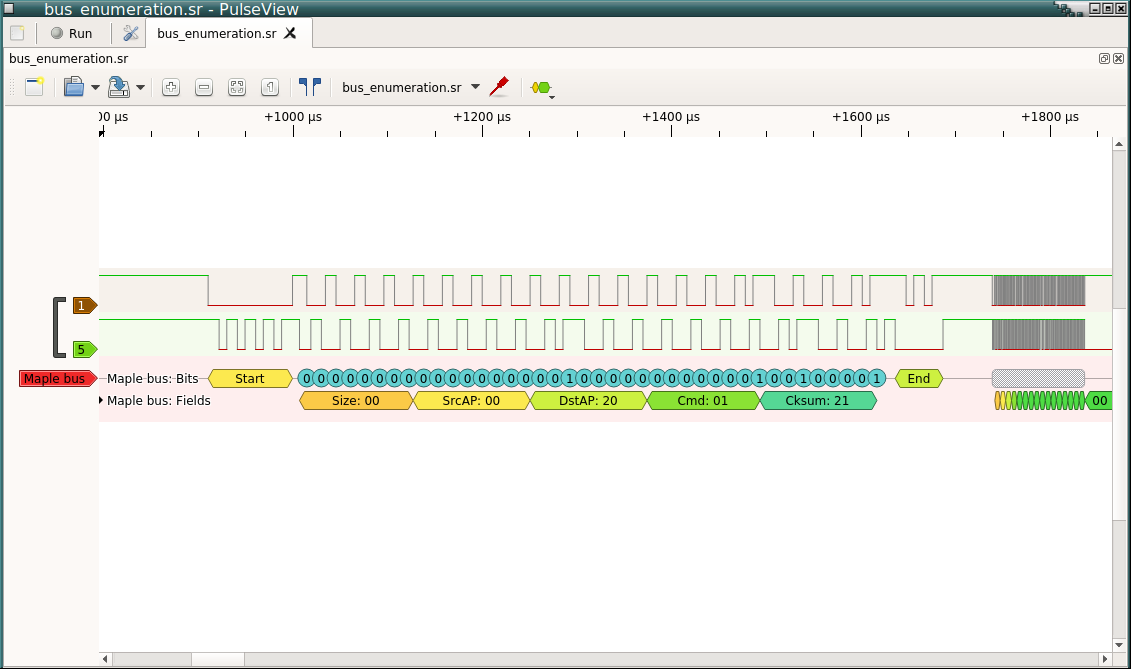Viewport: 1131px width, 669px height.
Task: Select the channel 5 label
Action: pyautogui.click(x=84, y=349)
